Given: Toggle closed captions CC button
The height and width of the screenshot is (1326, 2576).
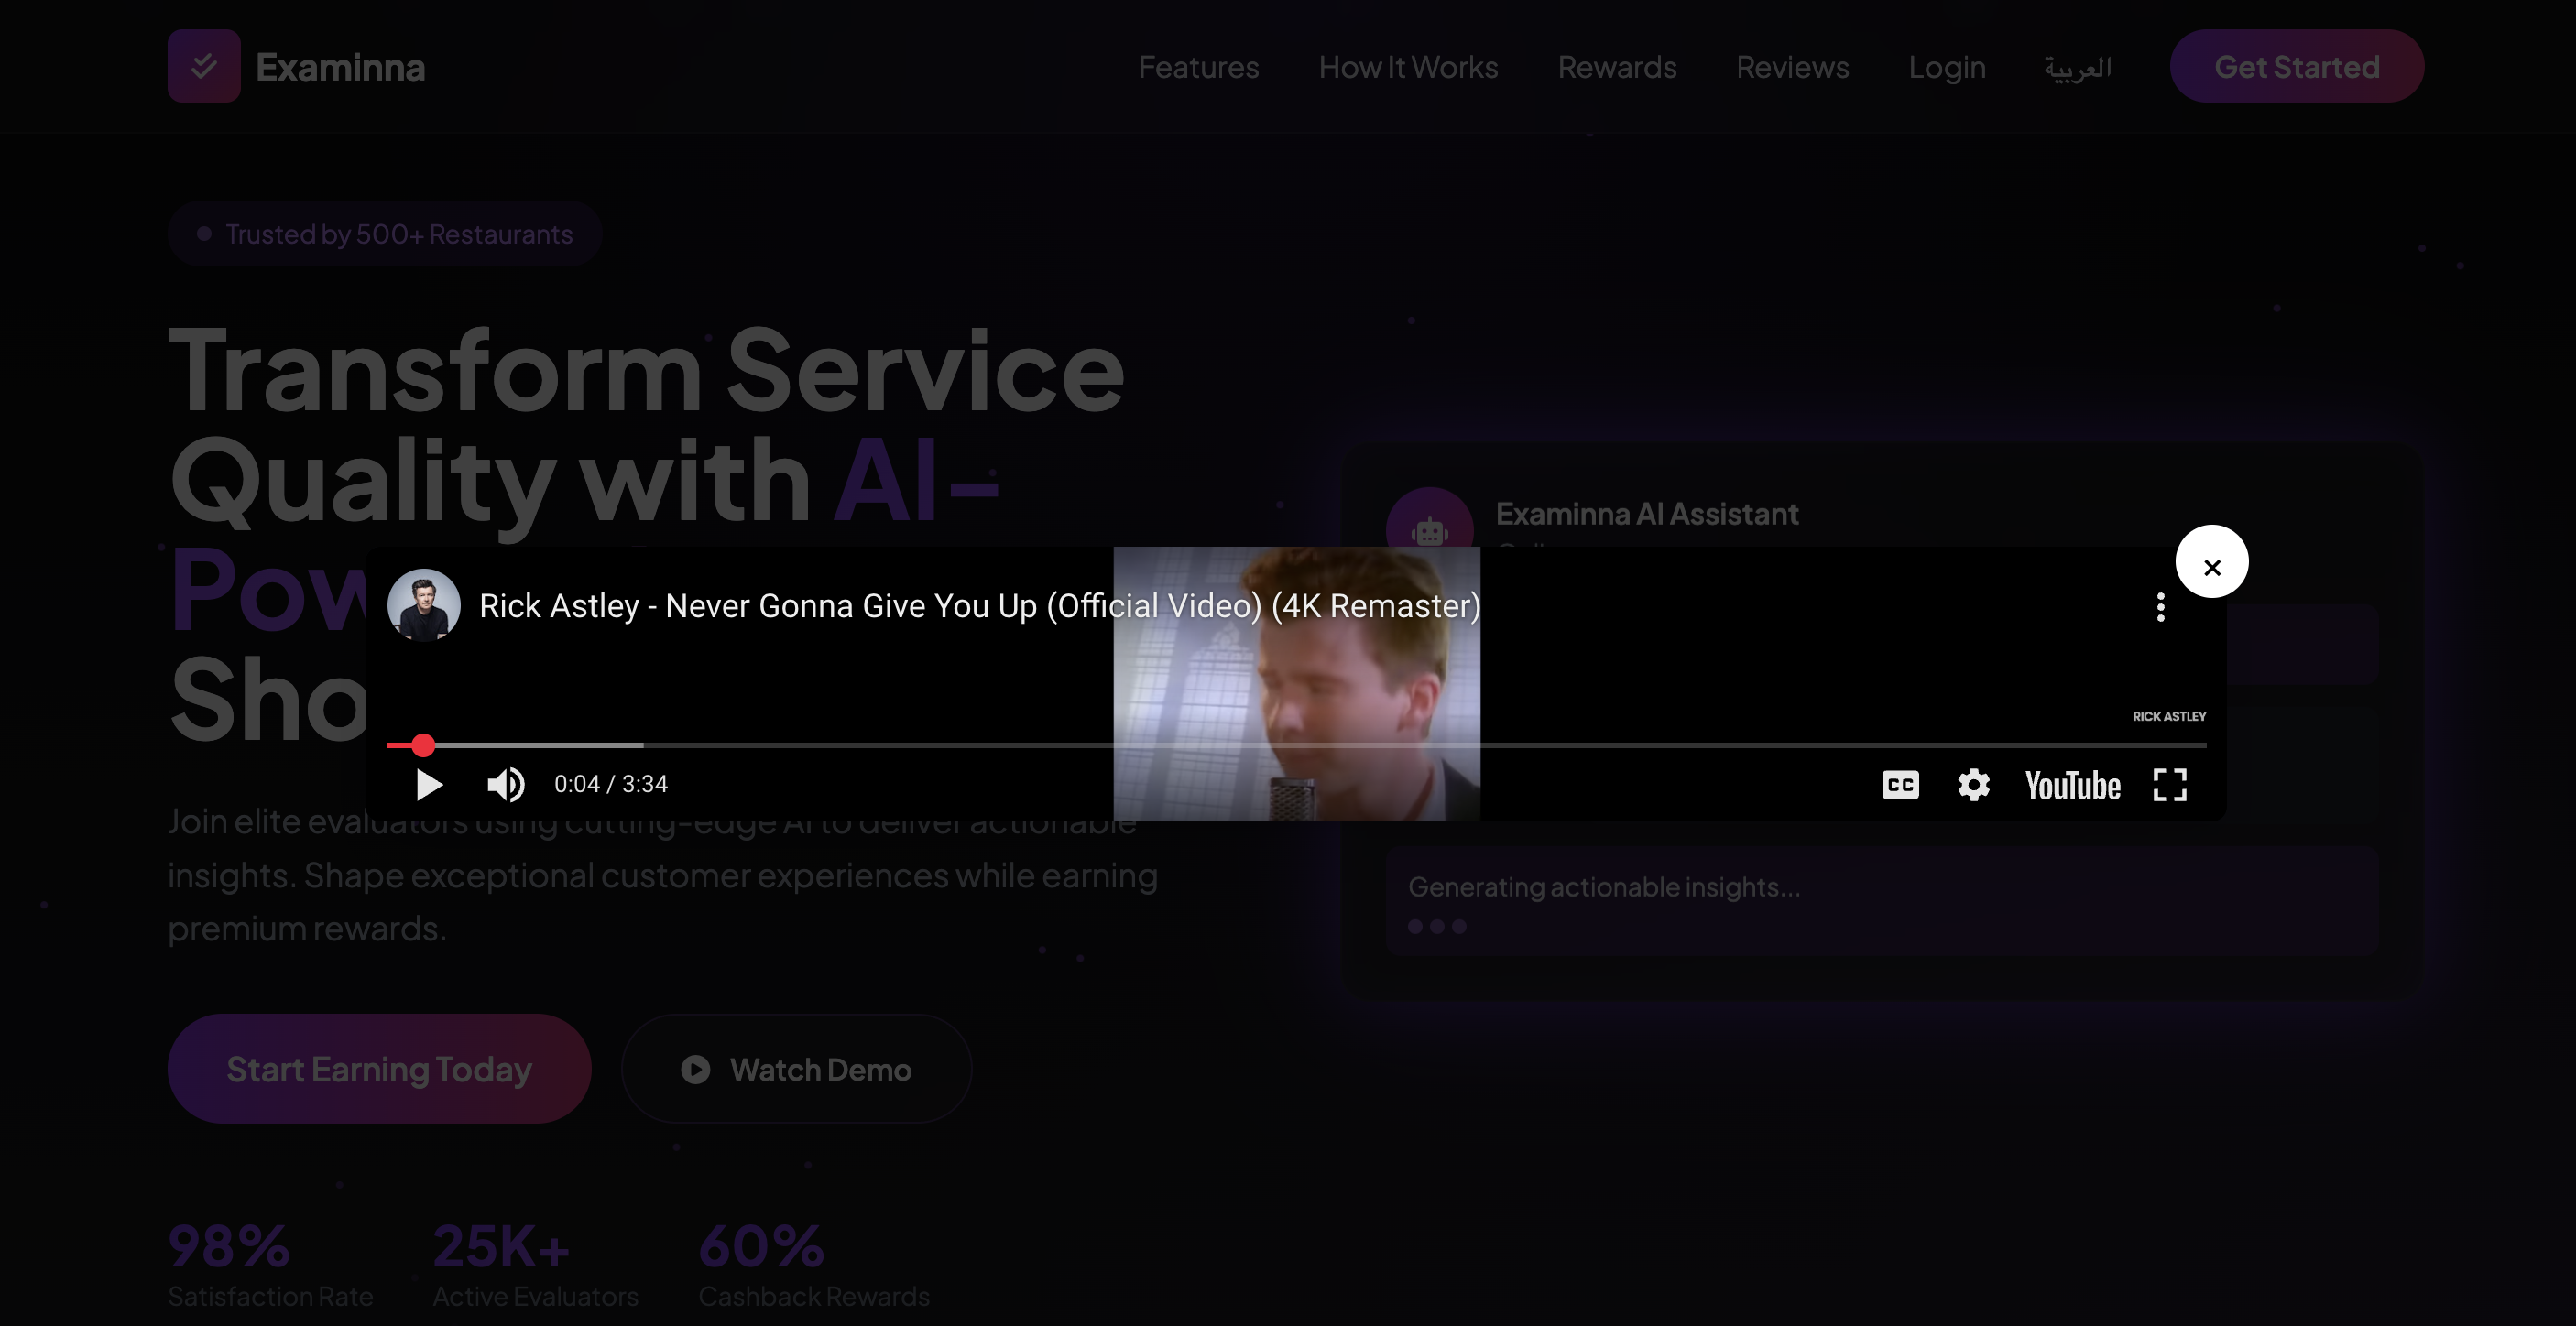Looking at the screenshot, I should 1900,785.
